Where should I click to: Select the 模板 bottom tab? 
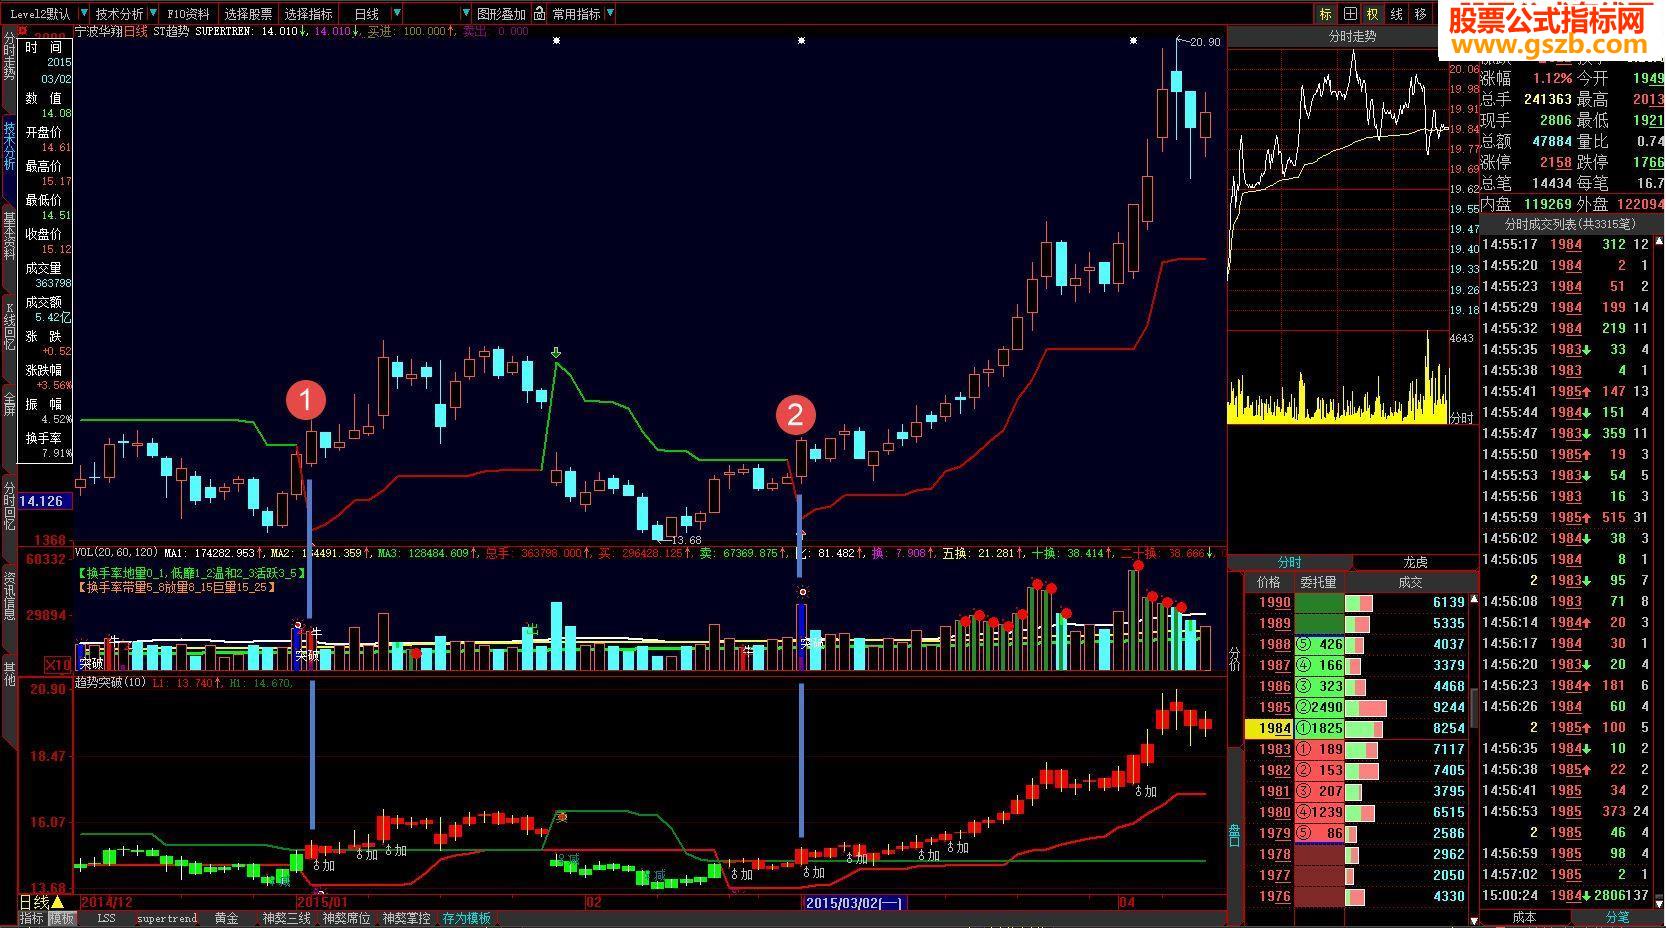pos(61,918)
